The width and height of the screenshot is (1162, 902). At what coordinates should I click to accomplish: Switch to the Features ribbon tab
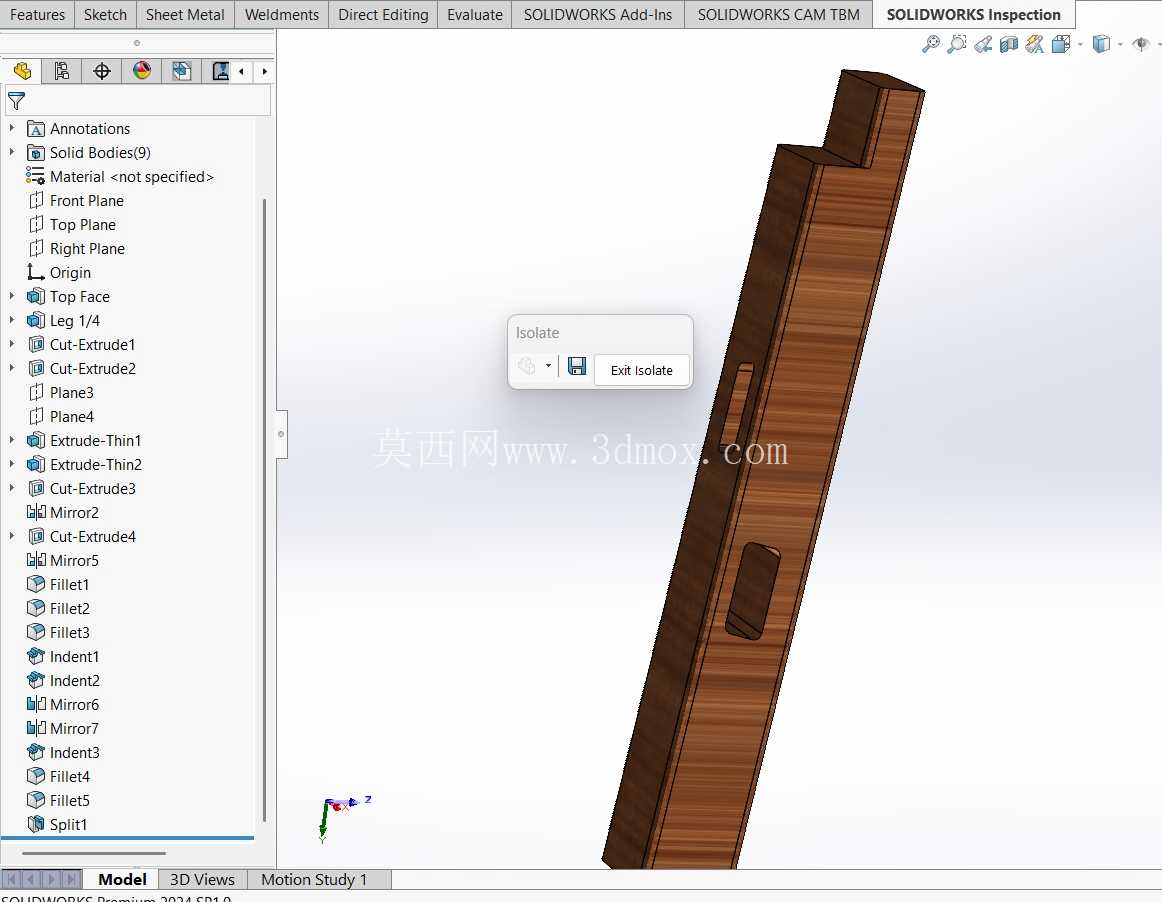tap(37, 15)
